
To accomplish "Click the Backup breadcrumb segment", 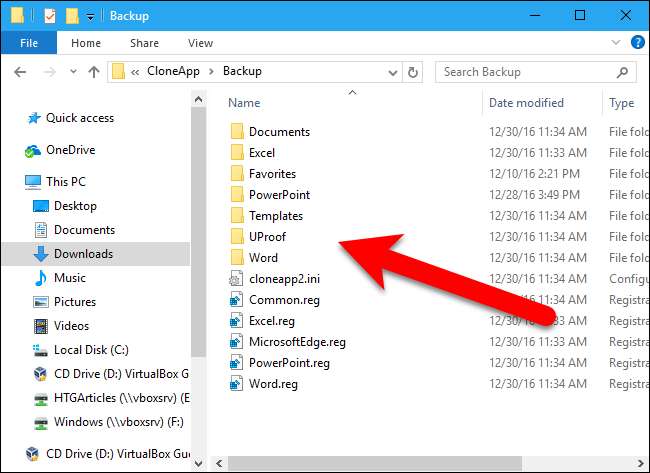I will pos(242,71).
